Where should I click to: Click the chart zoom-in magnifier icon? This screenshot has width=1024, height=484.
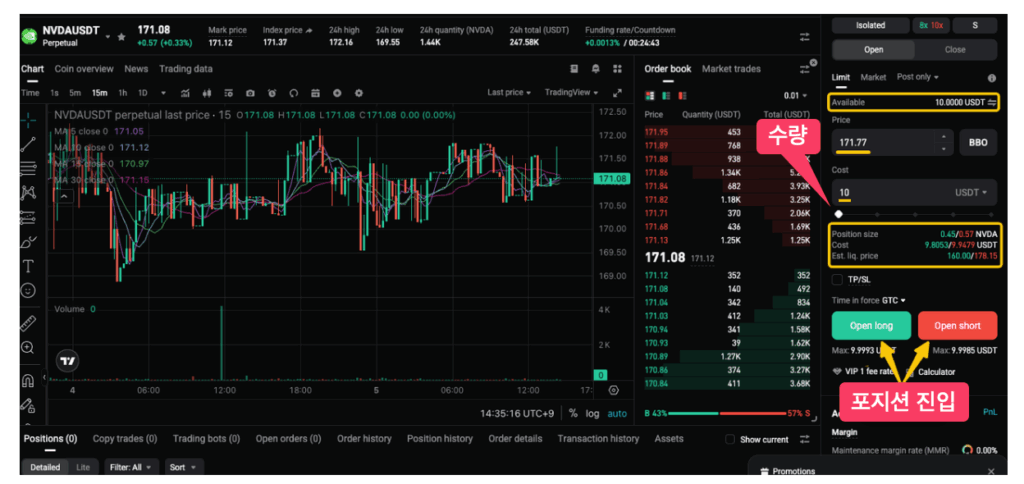pos(28,348)
